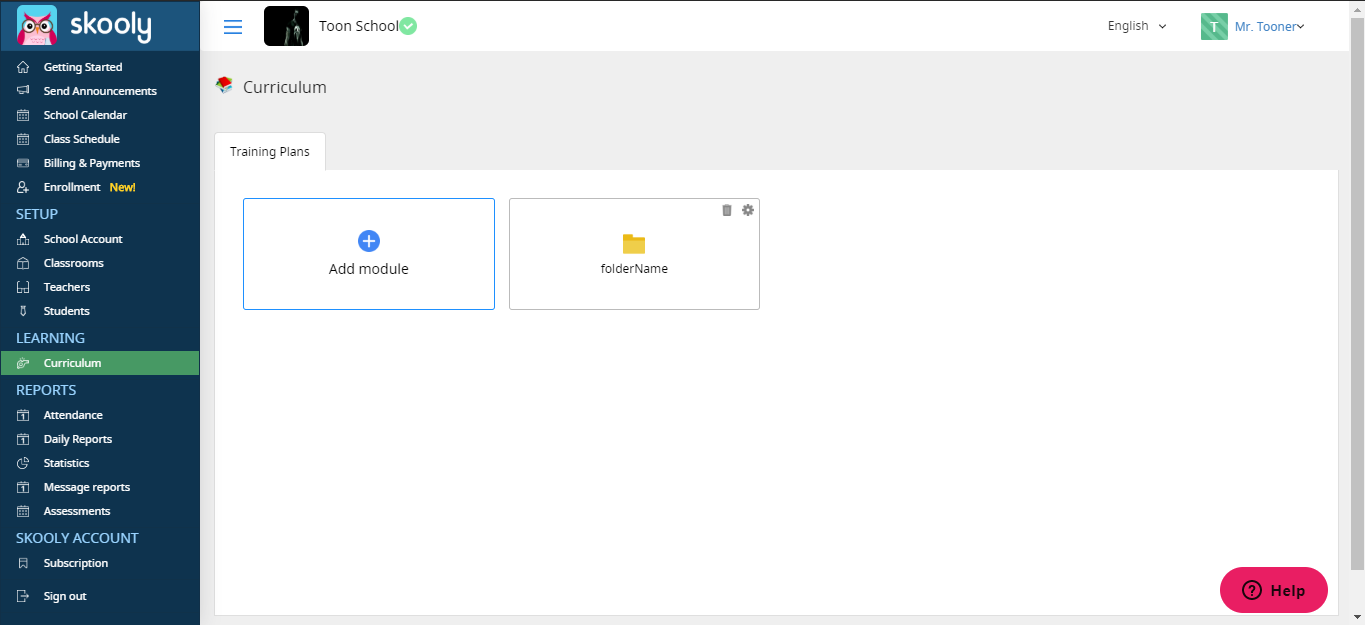Open folderName settings gear icon
Viewport: 1365px width, 625px height.
747,210
